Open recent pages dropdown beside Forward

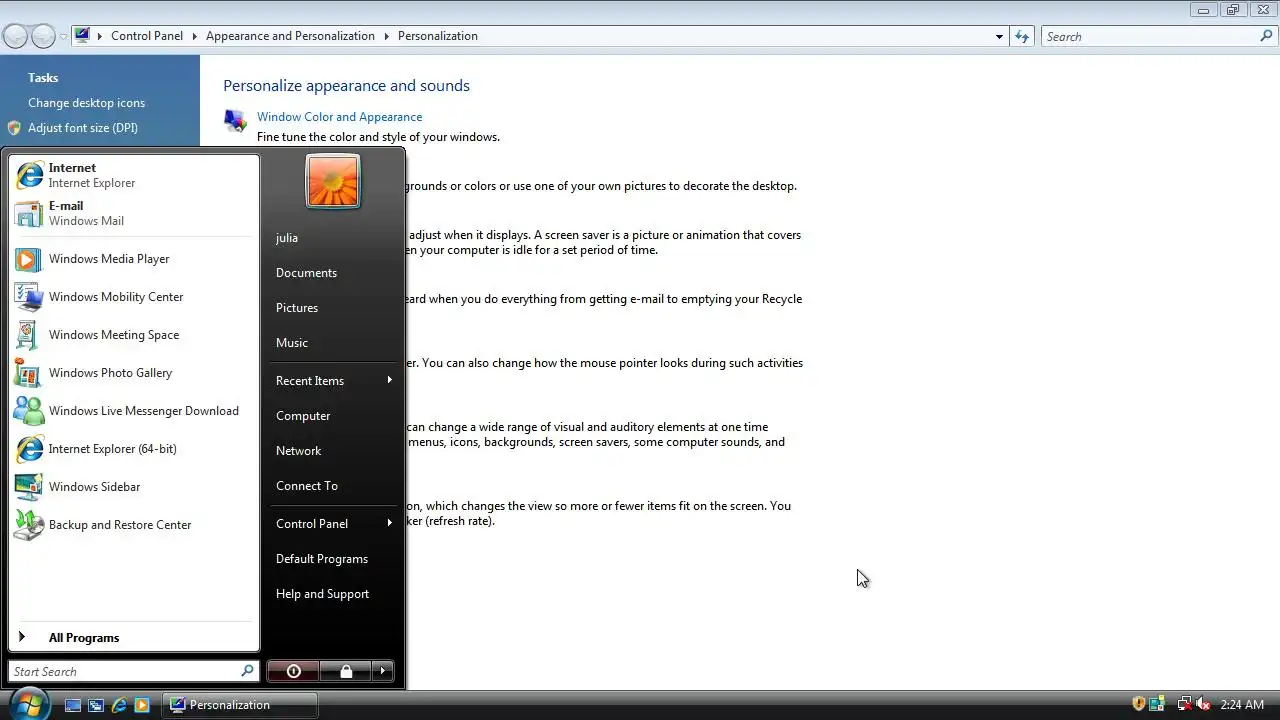[63, 36]
